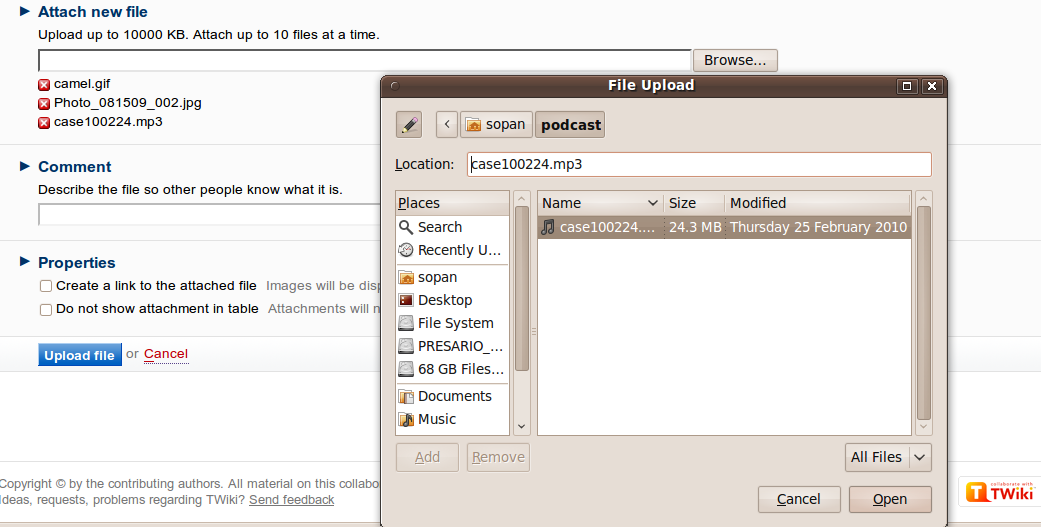Remove Photo_081509_002.jpg with its red X icon
The width and height of the screenshot is (1041, 527).
coord(44,104)
